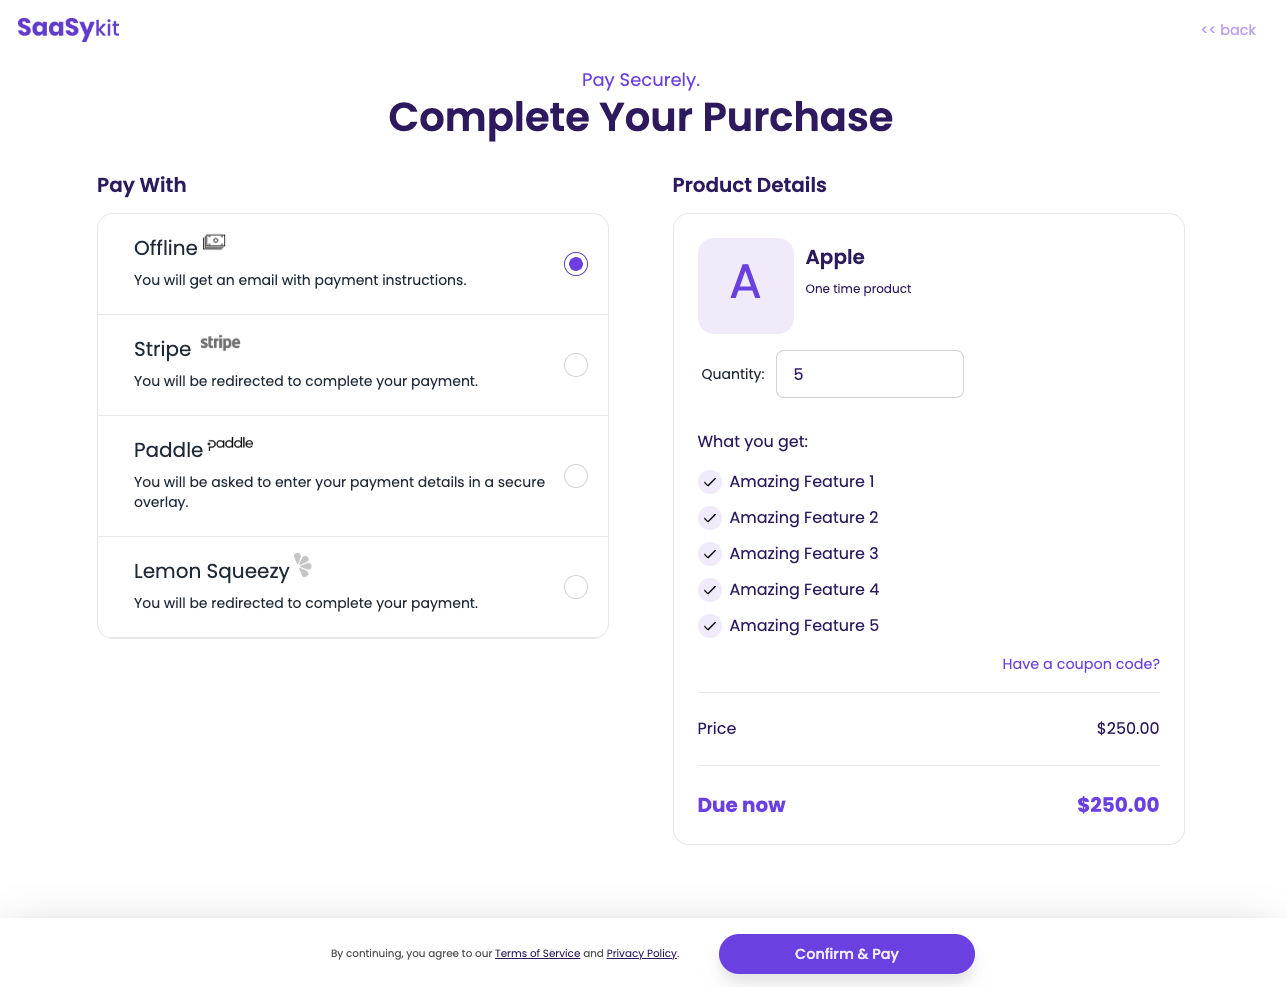1287x987 pixels.
Task: Click the checkmark beside Amazing Feature 1
Action: point(710,482)
